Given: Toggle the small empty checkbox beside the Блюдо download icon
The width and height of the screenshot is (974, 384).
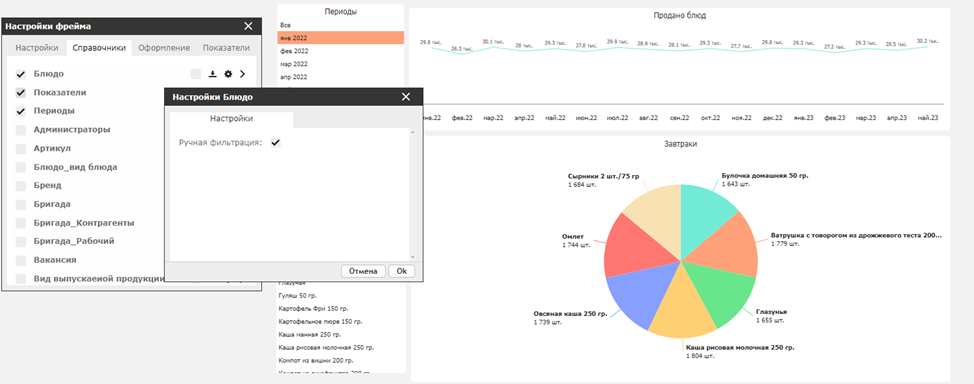Looking at the screenshot, I should point(196,74).
